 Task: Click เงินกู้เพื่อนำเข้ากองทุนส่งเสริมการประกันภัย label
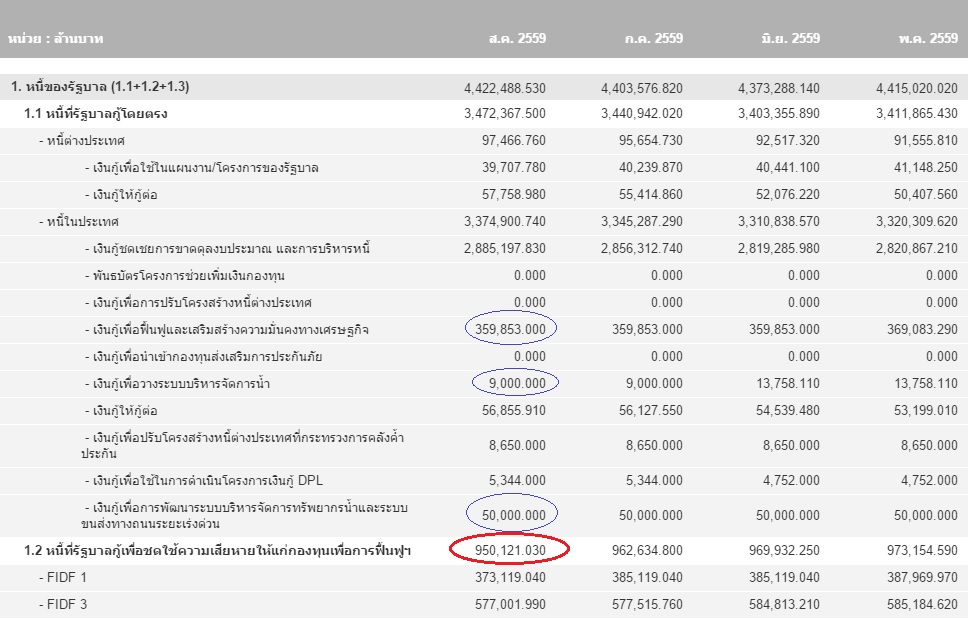(x=203, y=357)
